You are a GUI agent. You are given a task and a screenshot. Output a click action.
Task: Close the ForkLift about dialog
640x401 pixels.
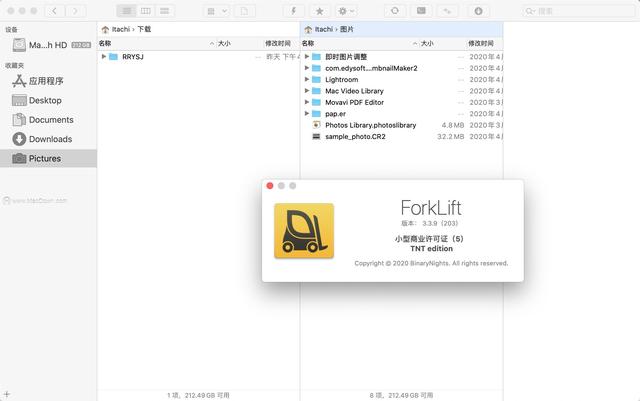coord(270,186)
